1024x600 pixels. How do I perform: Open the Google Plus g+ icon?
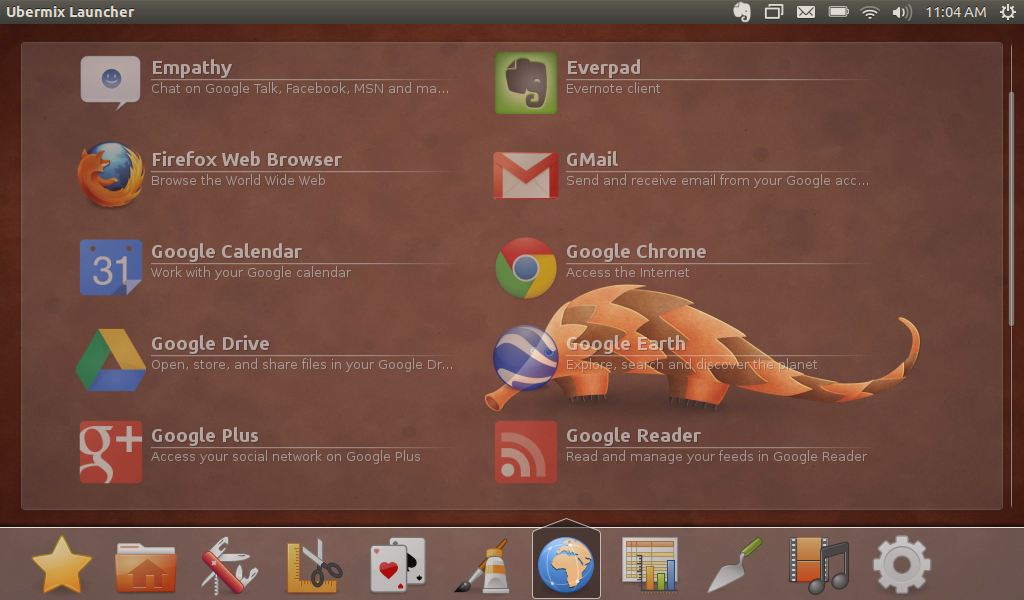point(110,452)
